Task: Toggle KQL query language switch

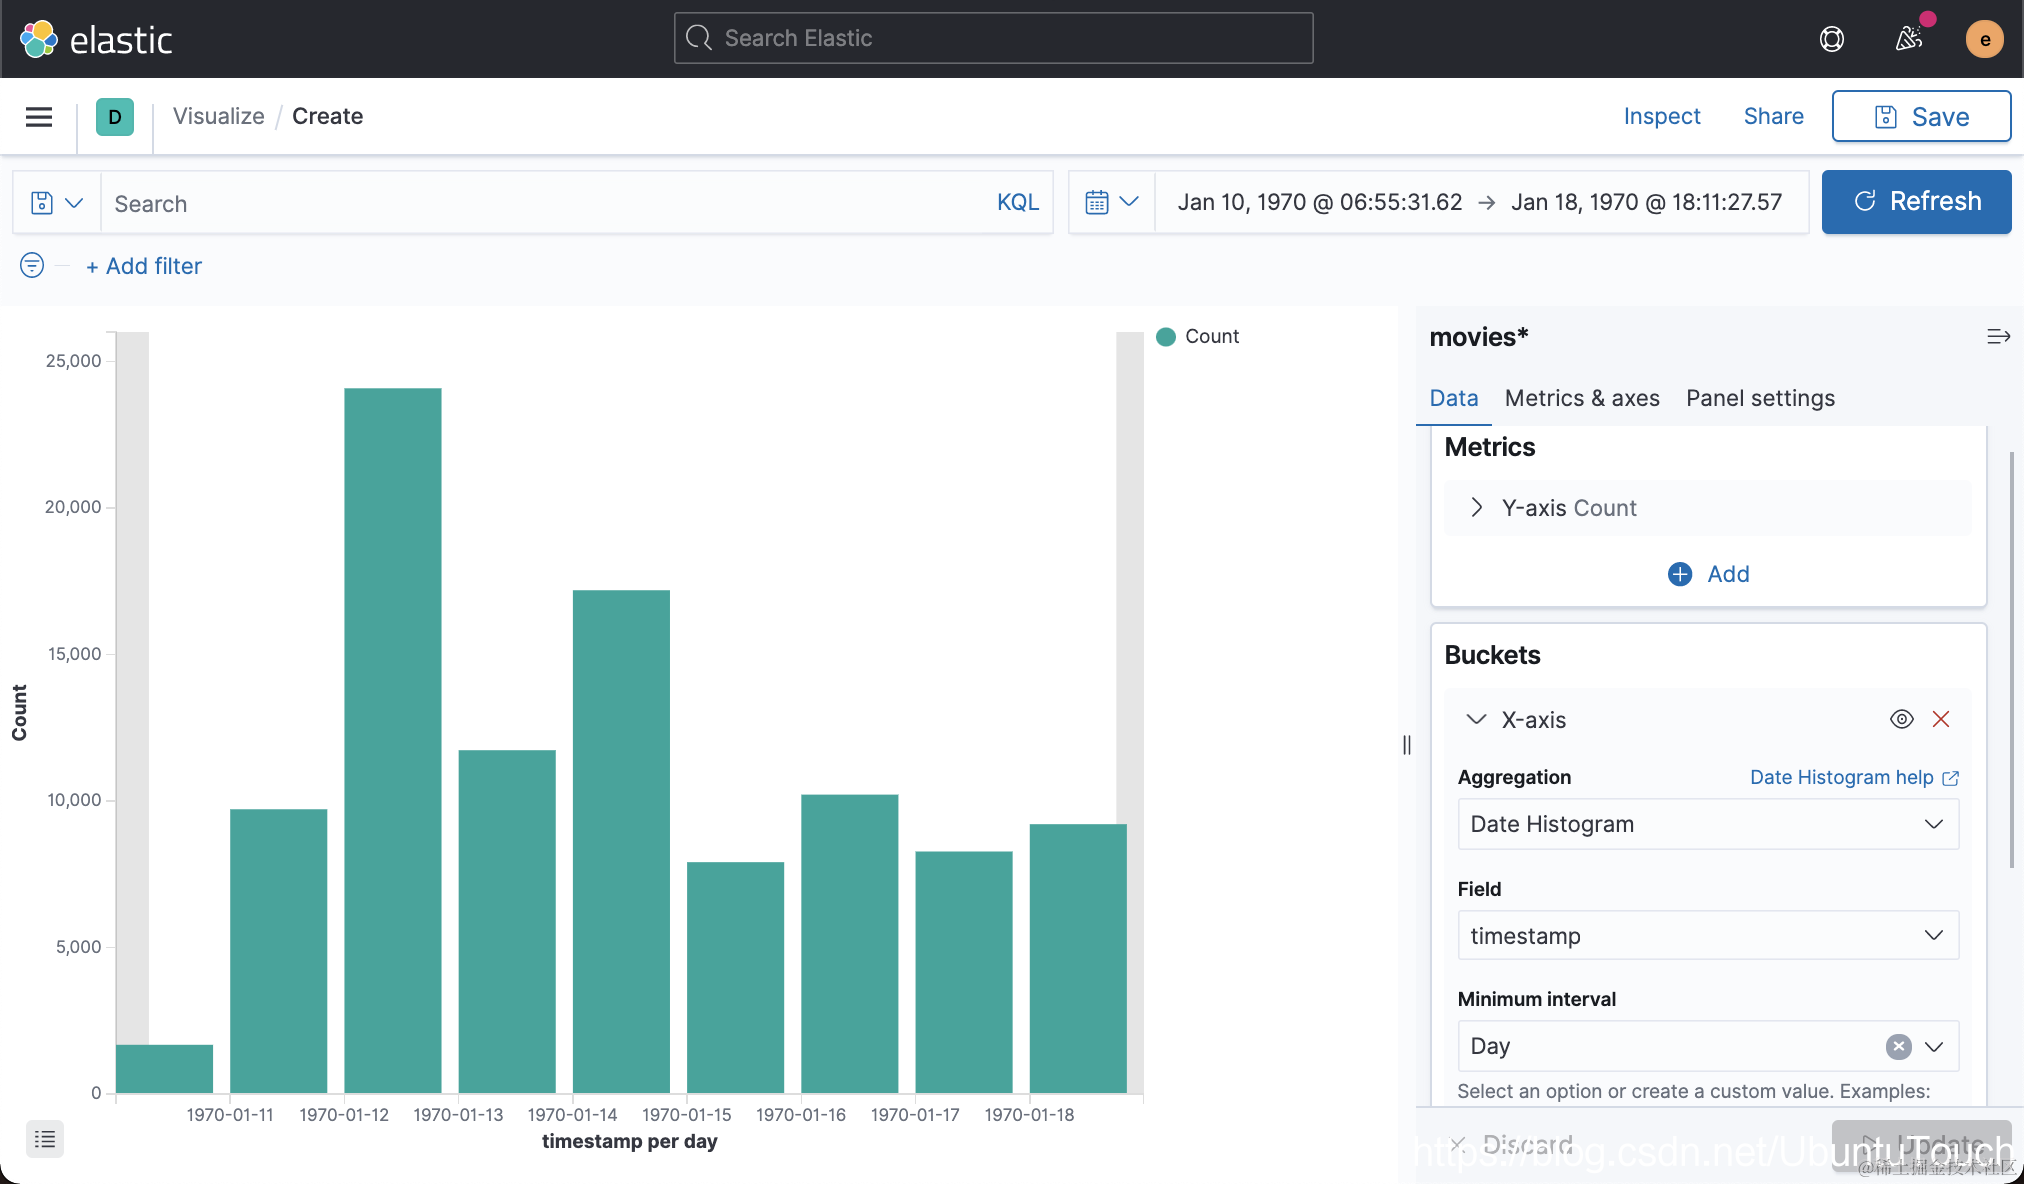Action: click(1017, 203)
